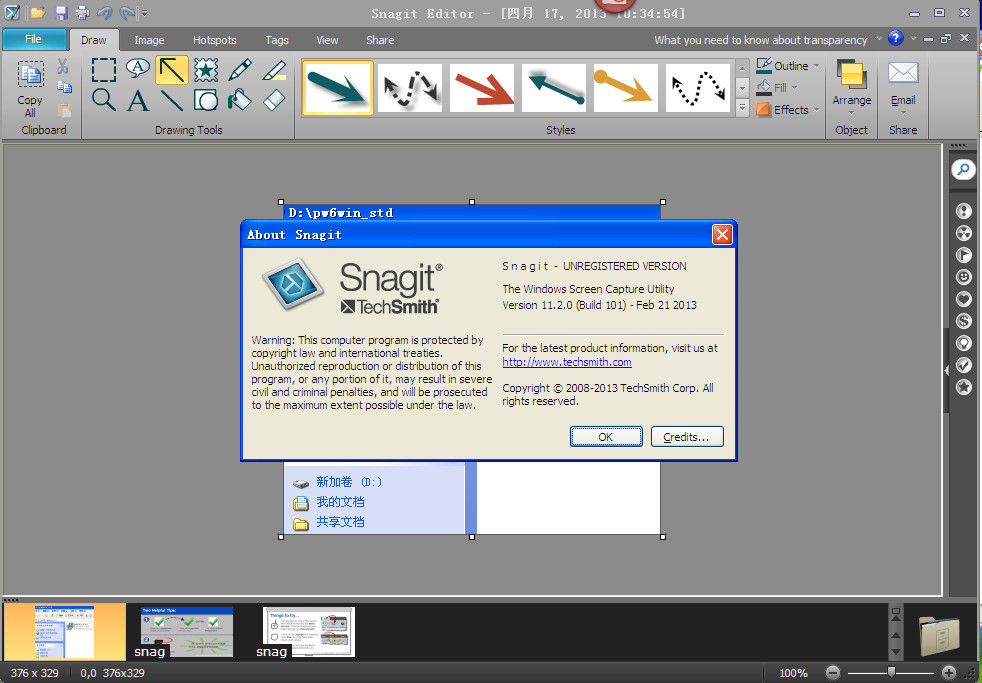
Task: Select the Pen tool in Drawing Tools
Action: pos(239,69)
